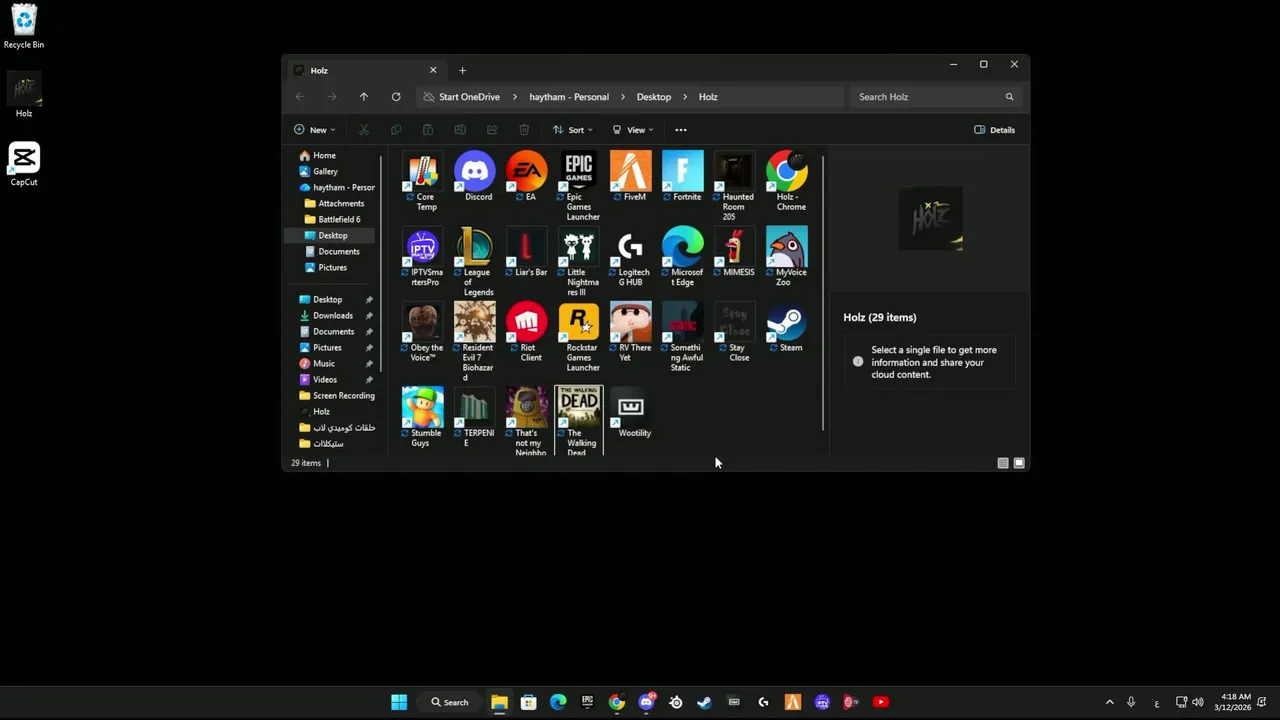Screen dimensions: 1280x720
Task: Select the FiveM shortcut in the folder
Action: pos(631,177)
